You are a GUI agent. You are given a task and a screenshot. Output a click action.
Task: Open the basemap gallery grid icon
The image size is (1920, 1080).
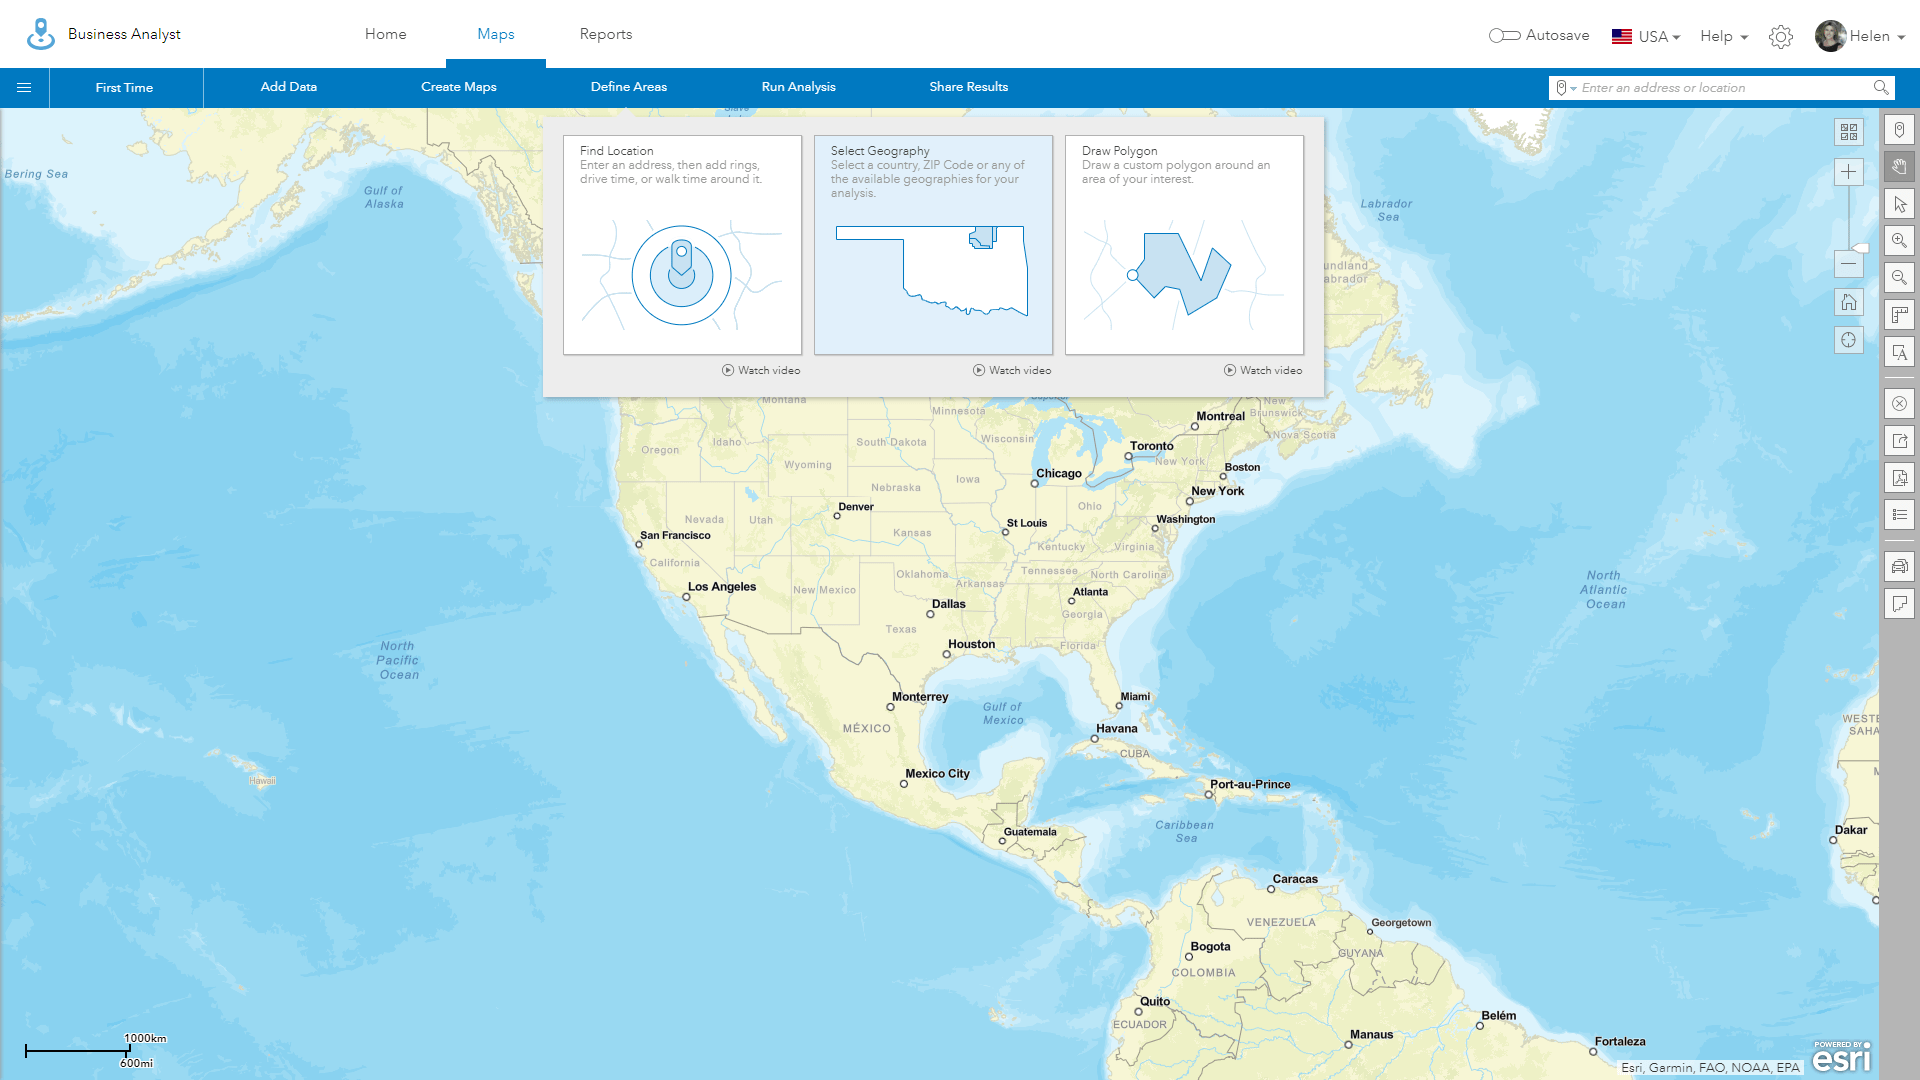click(1848, 132)
